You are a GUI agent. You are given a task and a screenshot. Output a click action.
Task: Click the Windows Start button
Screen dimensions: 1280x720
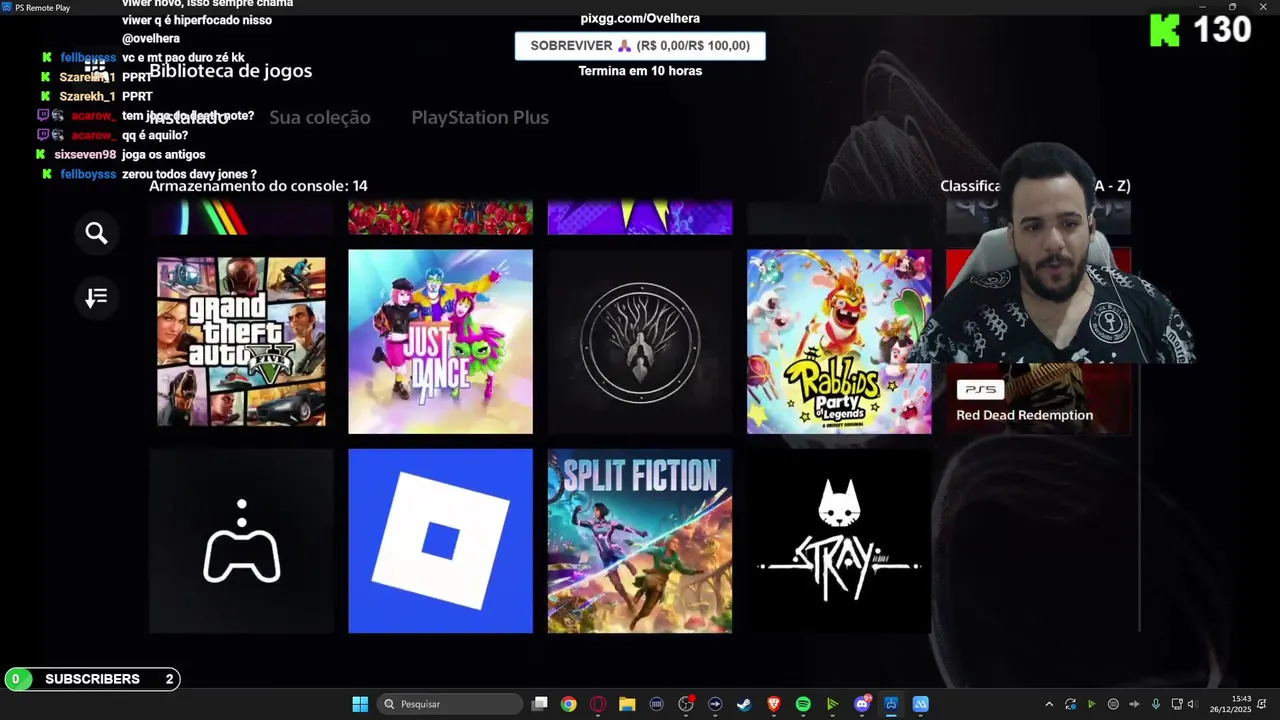click(x=360, y=704)
